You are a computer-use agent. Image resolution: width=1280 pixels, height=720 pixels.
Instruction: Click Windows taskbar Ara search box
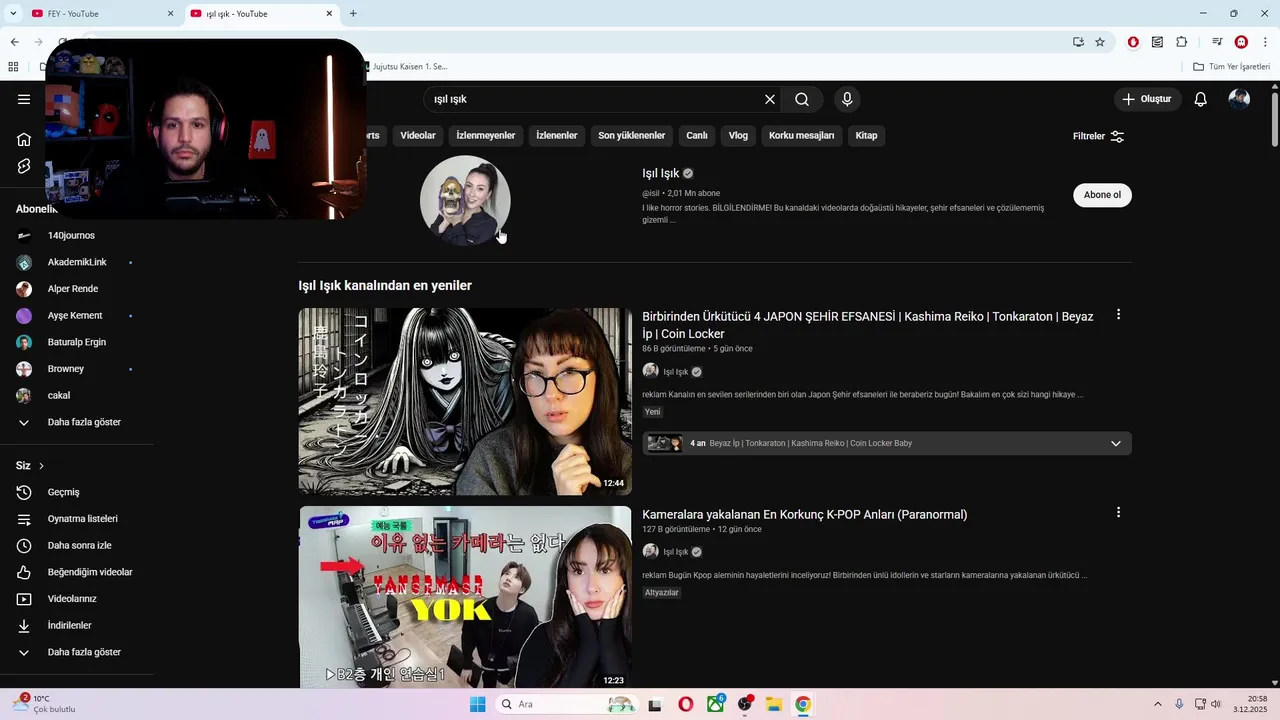tap(565, 704)
